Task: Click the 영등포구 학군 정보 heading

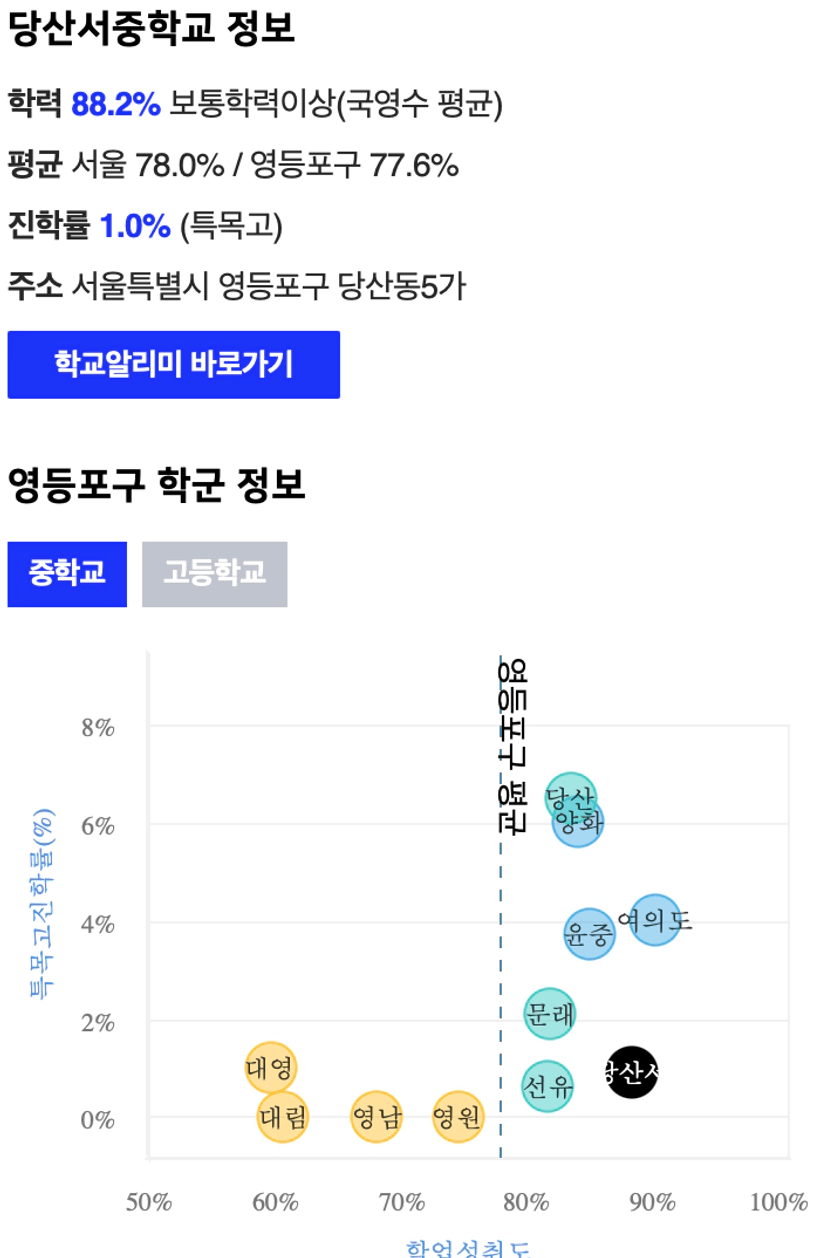Action: tap(156, 486)
